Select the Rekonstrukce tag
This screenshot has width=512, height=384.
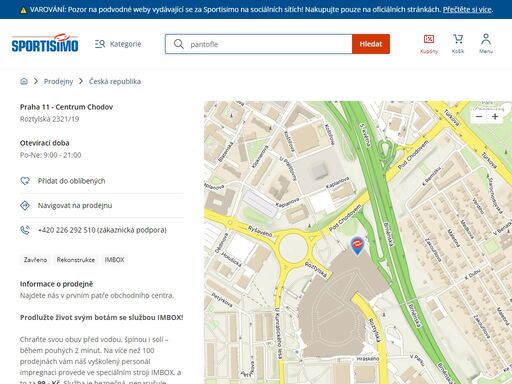click(76, 260)
